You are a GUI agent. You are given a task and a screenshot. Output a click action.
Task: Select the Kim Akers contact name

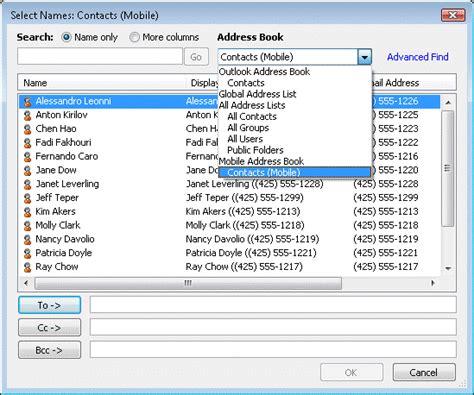pyautogui.click(x=55, y=211)
